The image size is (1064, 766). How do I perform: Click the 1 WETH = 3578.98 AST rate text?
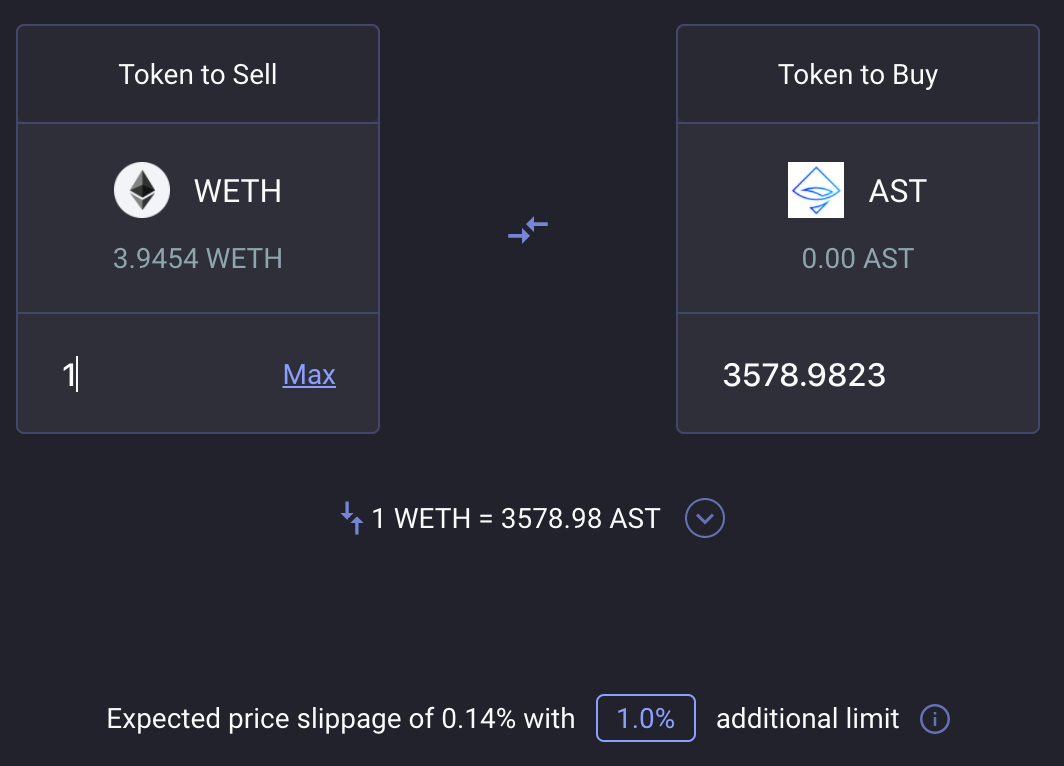516,518
